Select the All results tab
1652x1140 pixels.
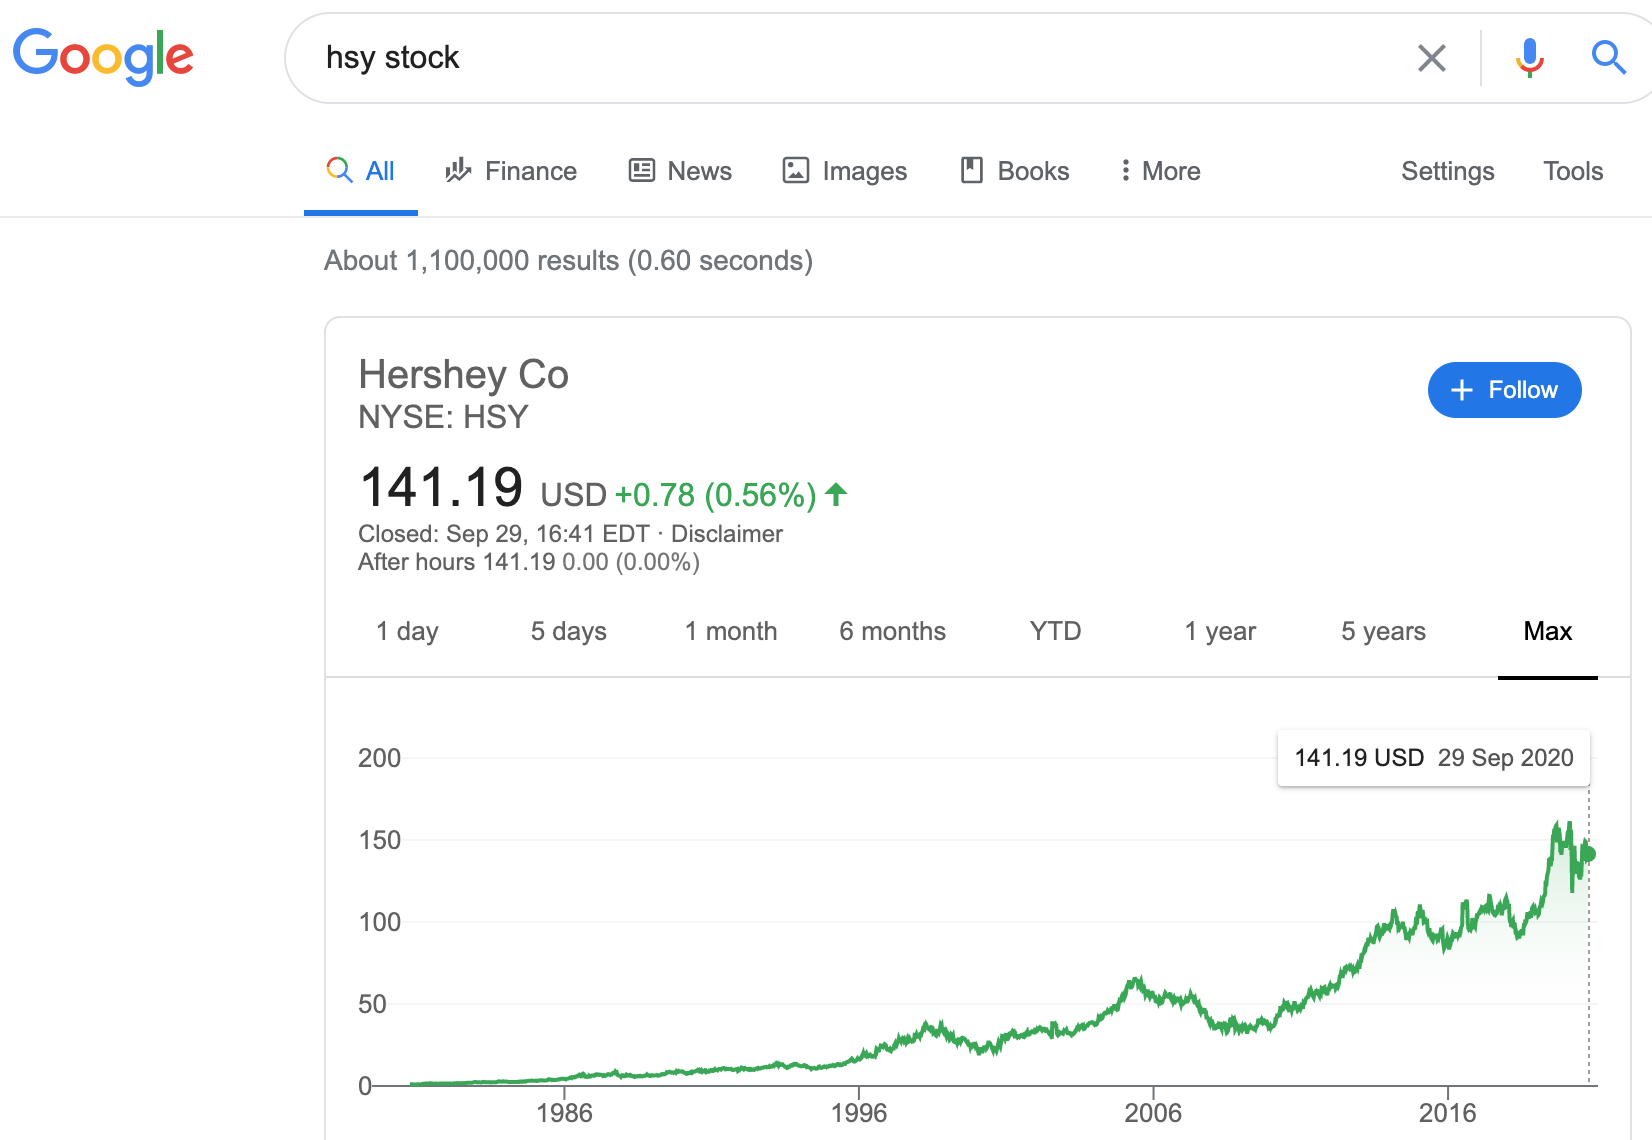click(361, 171)
